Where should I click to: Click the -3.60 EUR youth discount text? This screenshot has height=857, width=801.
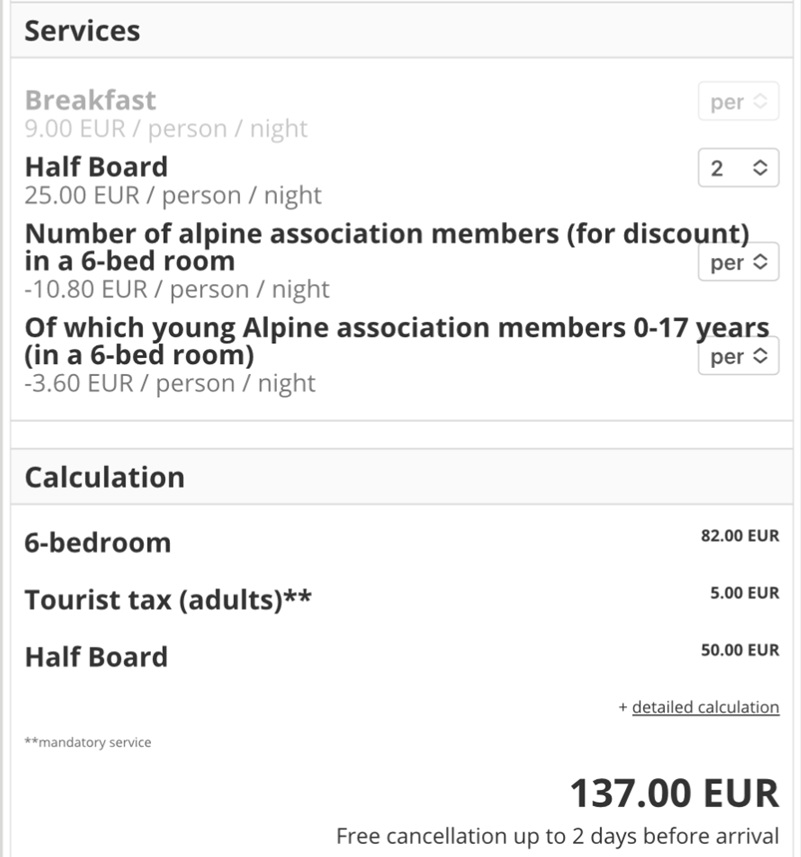click(x=170, y=384)
